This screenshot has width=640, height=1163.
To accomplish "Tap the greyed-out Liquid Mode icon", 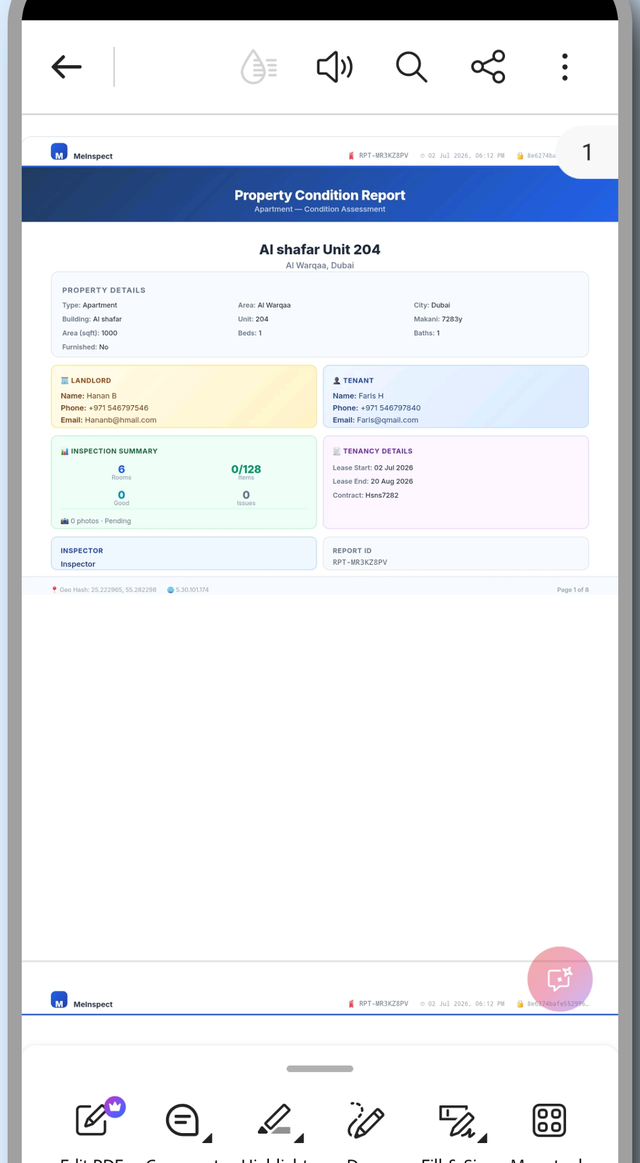I will (x=259, y=67).
